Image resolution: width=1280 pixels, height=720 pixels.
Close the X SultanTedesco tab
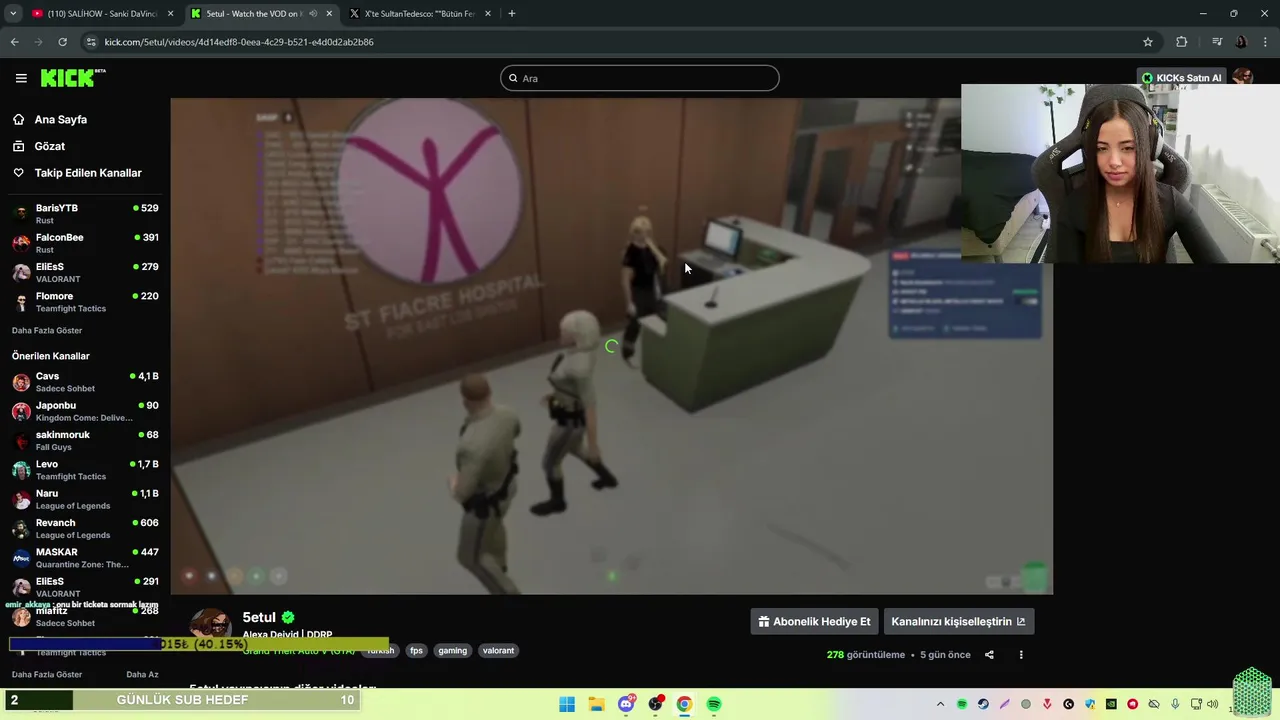tap(487, 14)
